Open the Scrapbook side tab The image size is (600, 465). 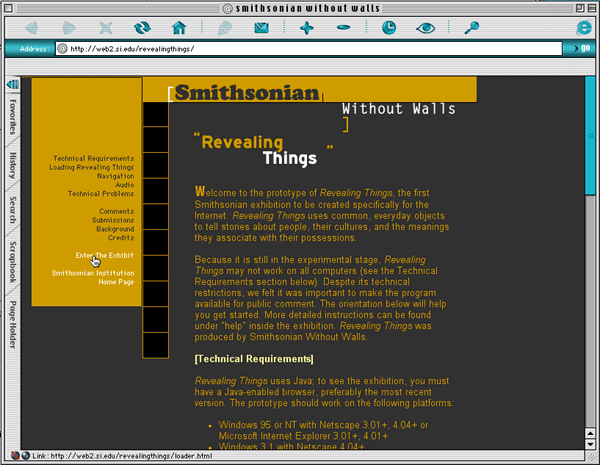pyautogui.click(x=13, y=262)
